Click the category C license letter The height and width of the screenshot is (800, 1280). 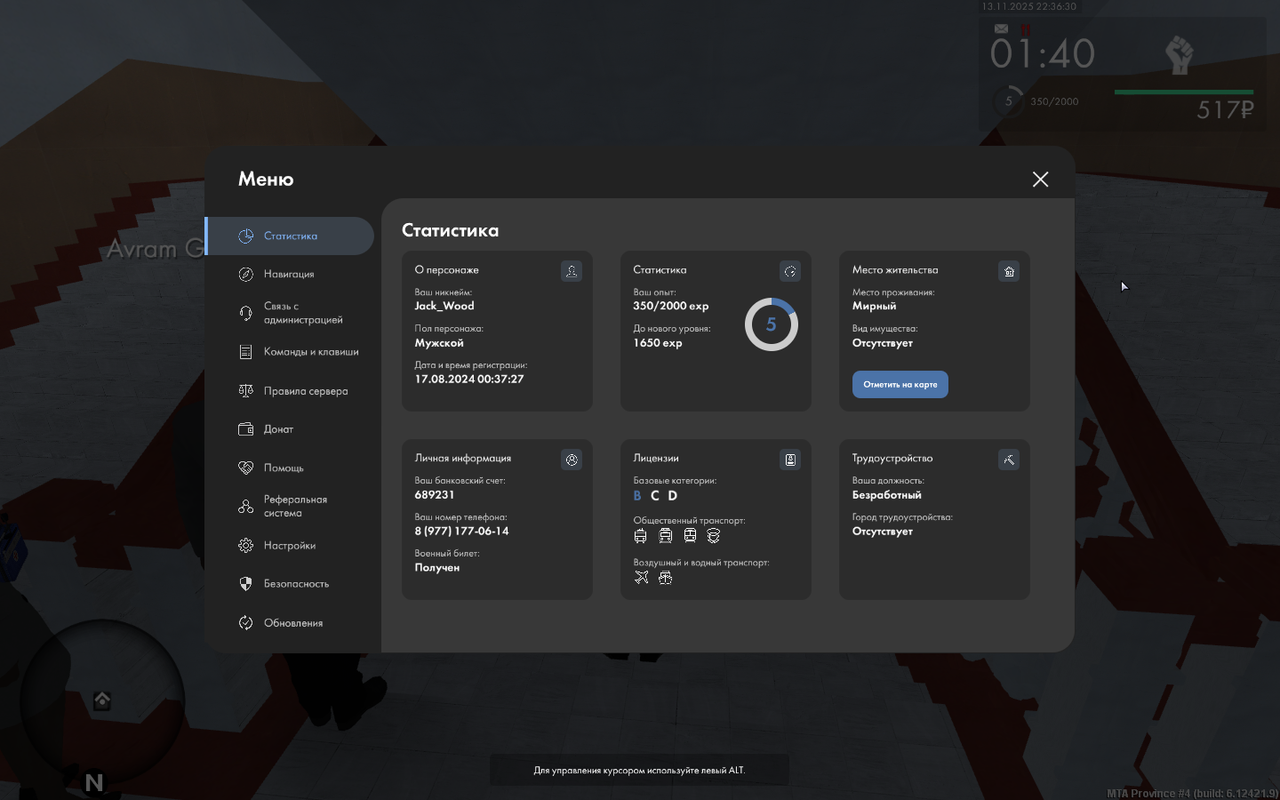click(655, 496)
